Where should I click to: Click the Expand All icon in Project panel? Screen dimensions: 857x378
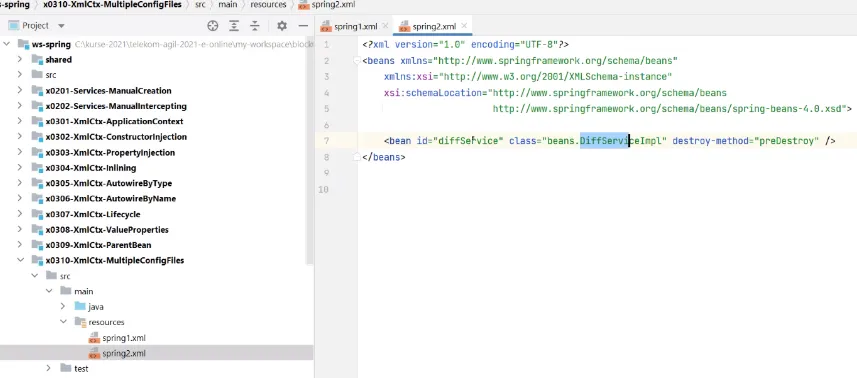[234, 26]
